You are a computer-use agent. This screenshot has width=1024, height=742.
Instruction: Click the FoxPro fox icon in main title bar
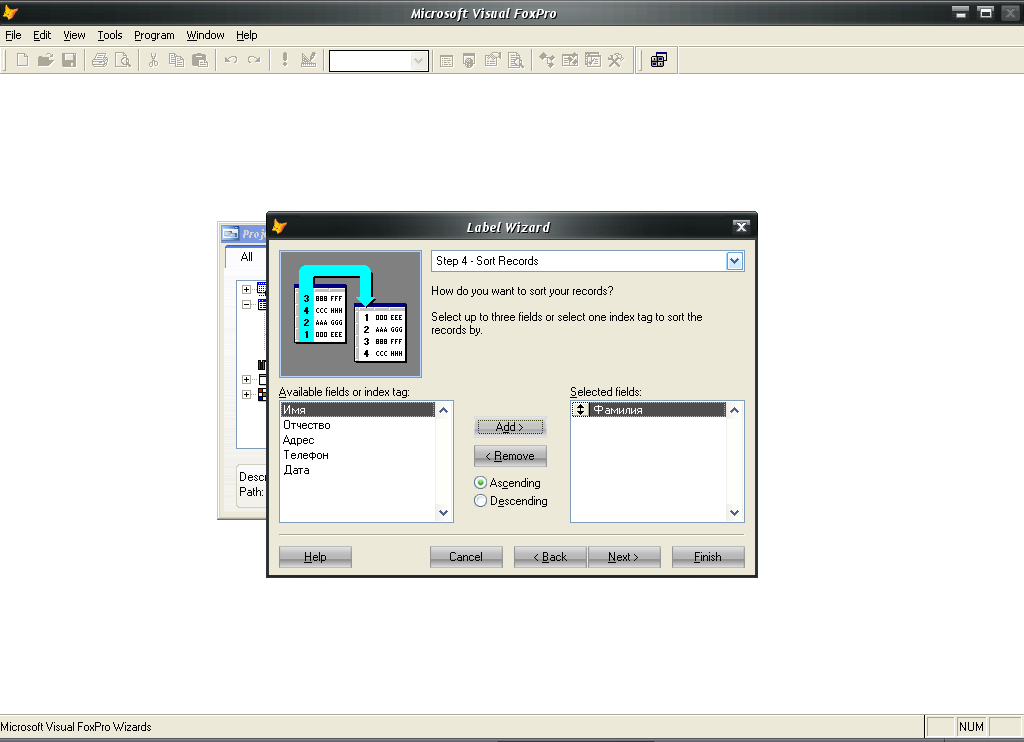(10, 12)
